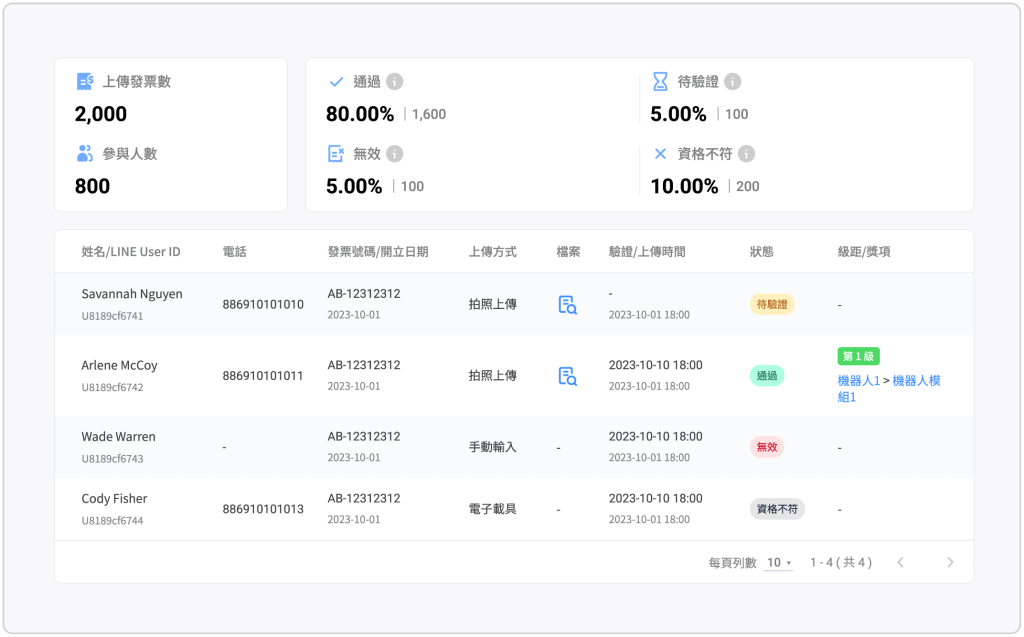Click the green 通過 status badge
This screenshot has height=637, width=1024.
pyautogui.click(x=767, y=376)
